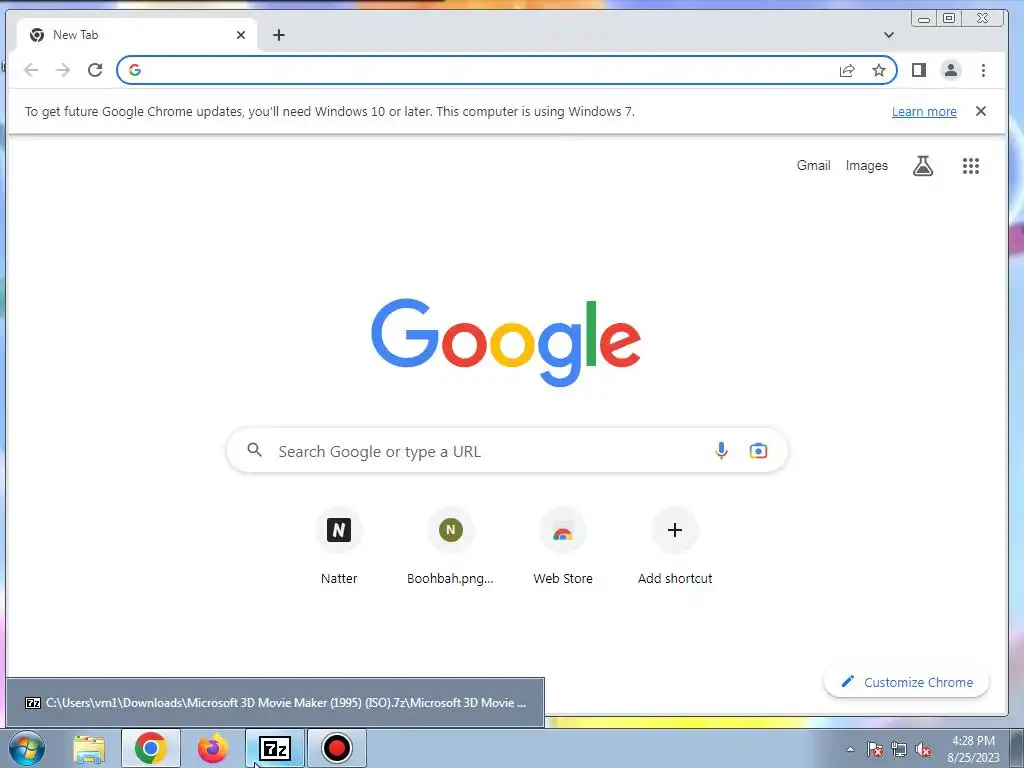Open the Boohbah.png shortcut
Screen dimensions: 1024x768
pyautogui.click(x=451, y=547)
